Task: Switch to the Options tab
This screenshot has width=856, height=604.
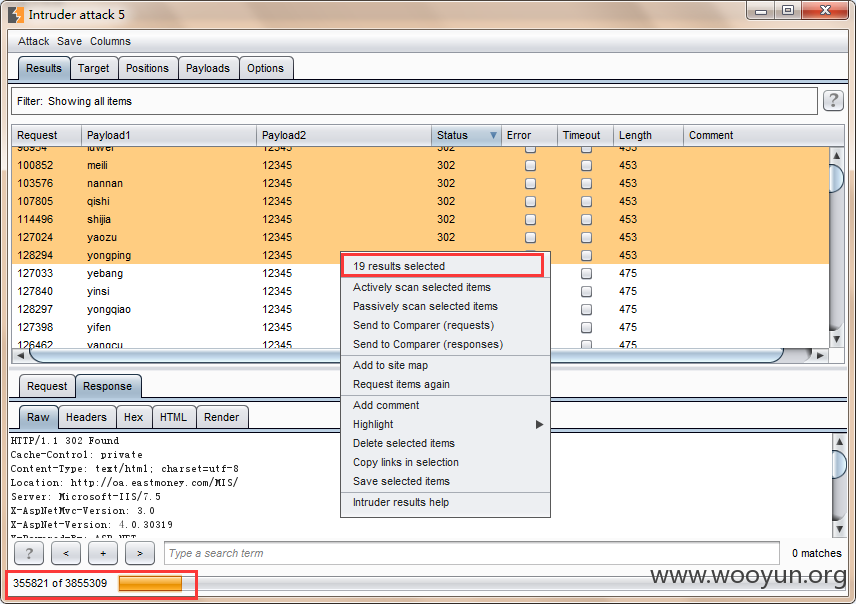Action: coord(265,68)
